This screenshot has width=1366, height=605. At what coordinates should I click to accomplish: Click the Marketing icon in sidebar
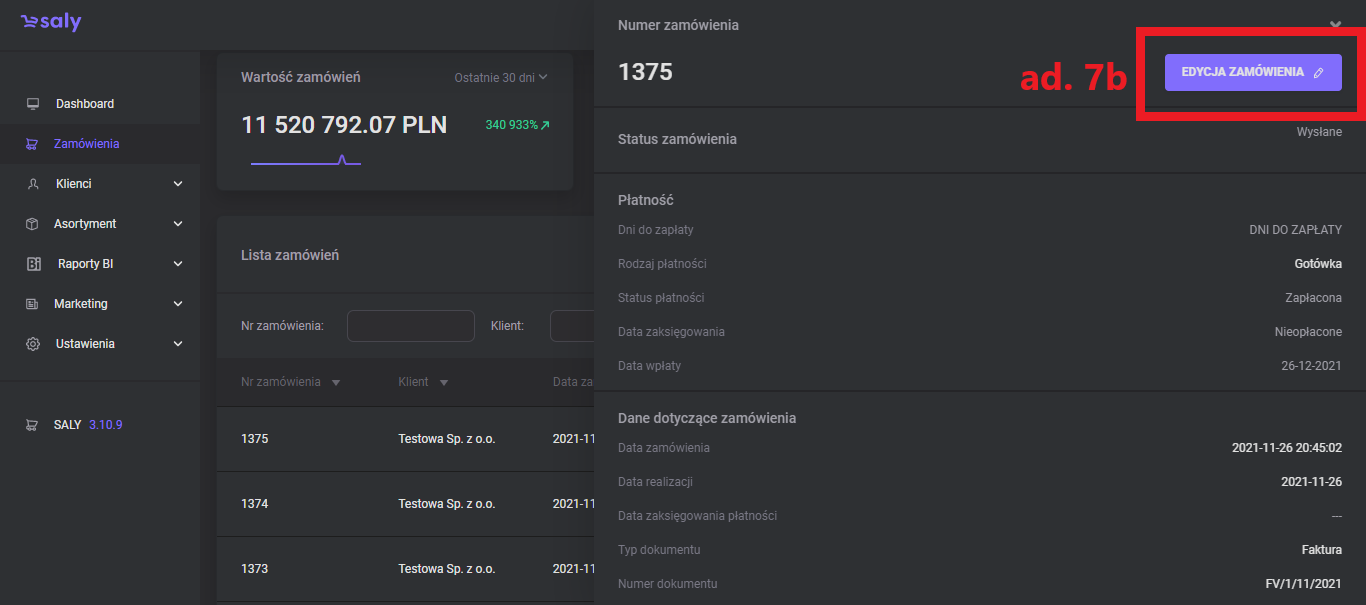click(x=33, y=304)
